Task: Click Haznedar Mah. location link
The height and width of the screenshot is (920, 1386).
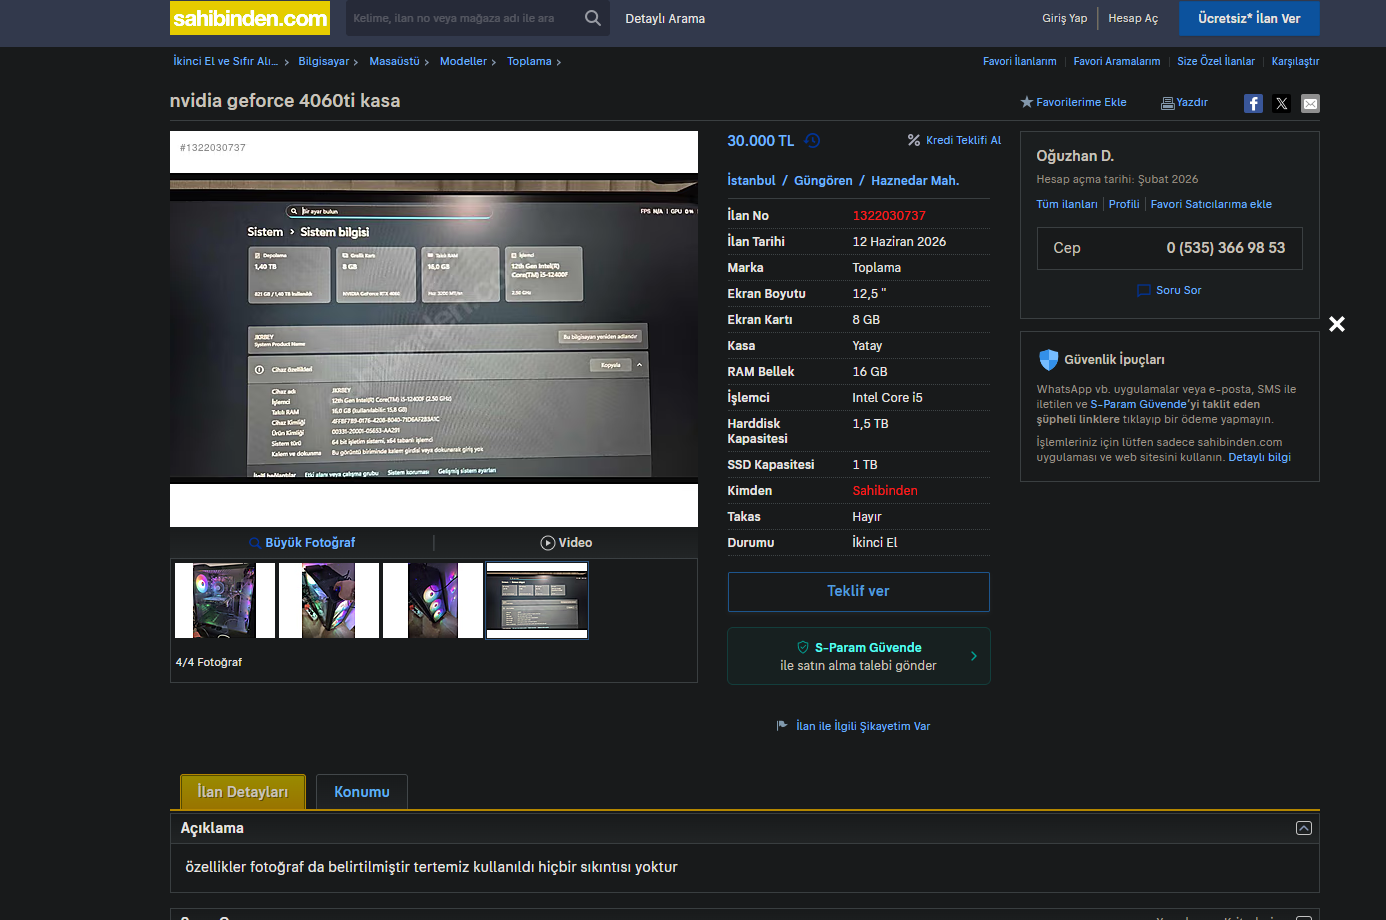Action: tap(915, 181)
